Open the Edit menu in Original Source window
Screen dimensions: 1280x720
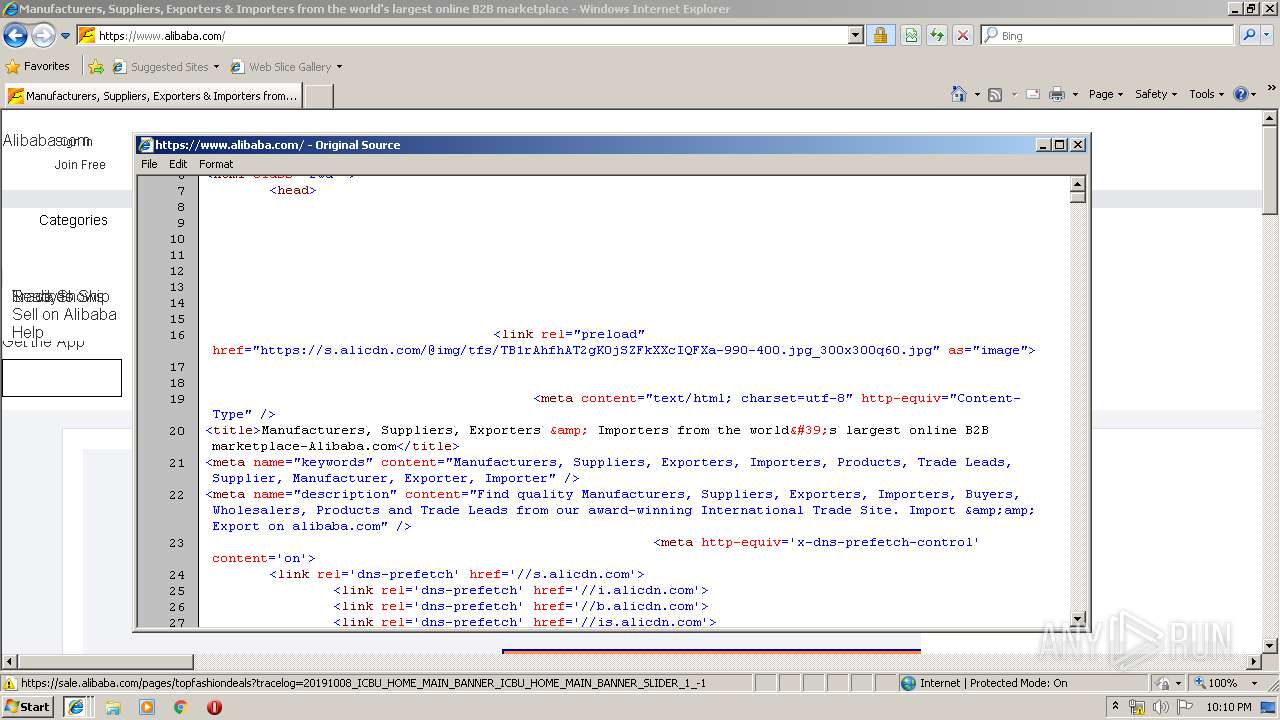pos(178,164)
